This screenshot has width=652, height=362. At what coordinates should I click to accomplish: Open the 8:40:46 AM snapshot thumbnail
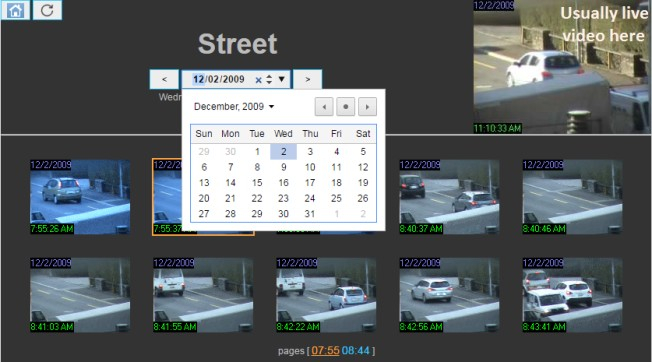(572, 197)
